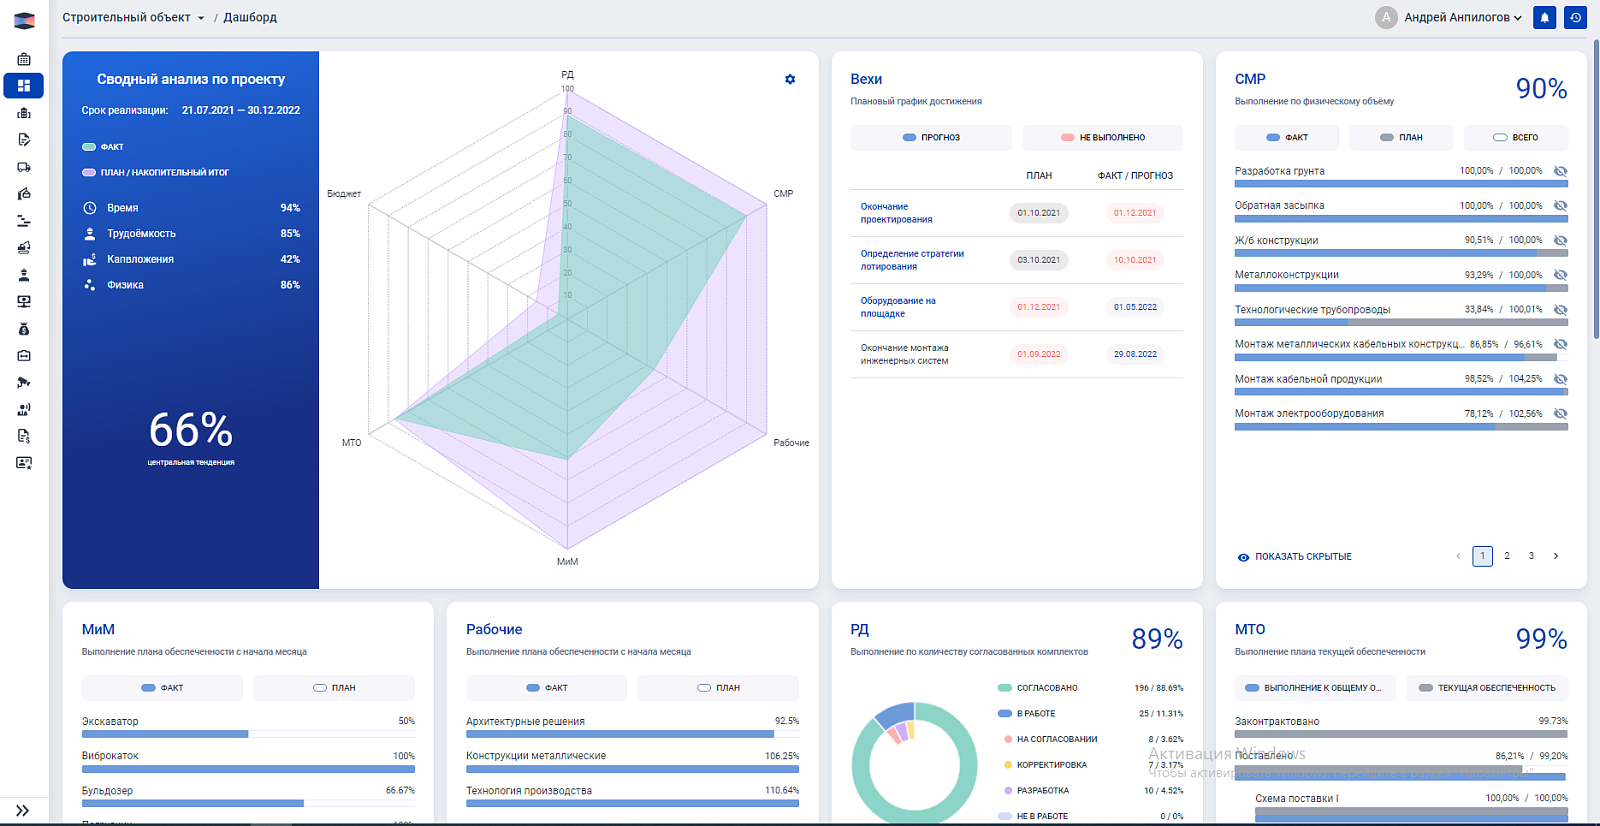Toggle ПОКАЗАТЬ СКРЫТЫЕ in СМР card
The height and width of the screenshot is (826, 1600).
1295,557
